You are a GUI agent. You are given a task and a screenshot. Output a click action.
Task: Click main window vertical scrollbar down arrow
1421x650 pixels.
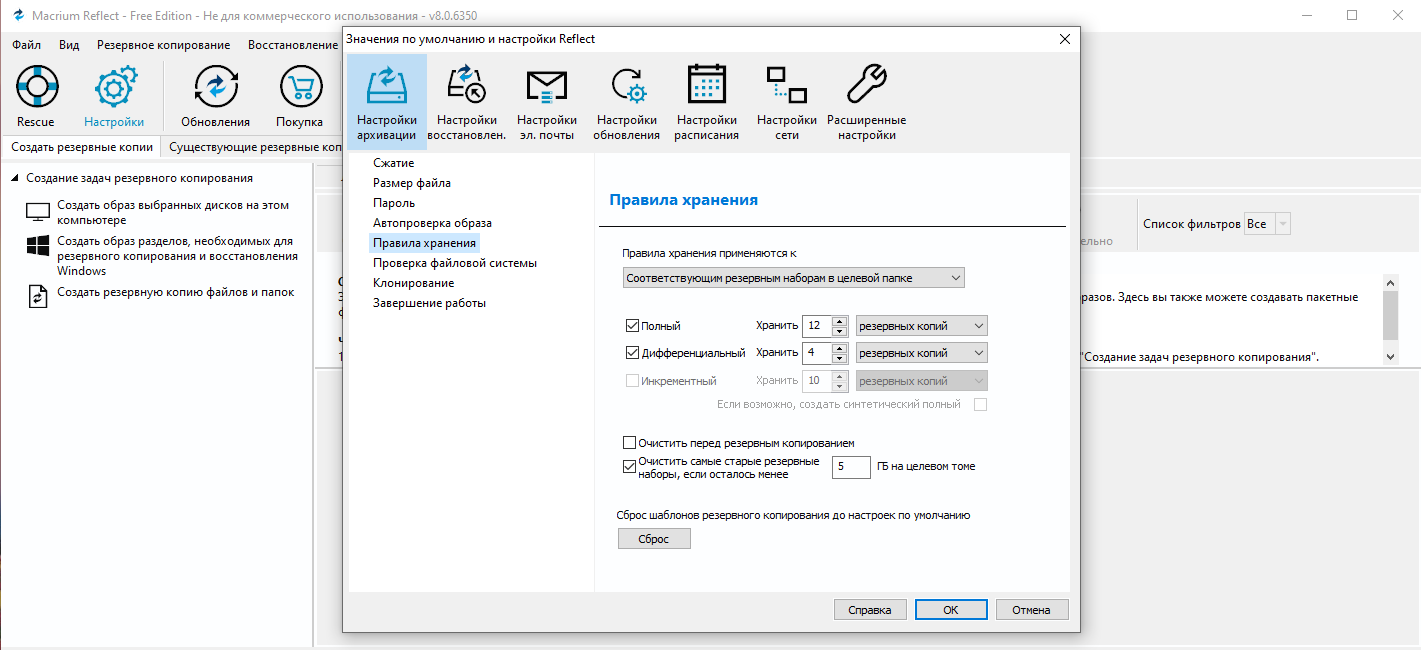[1391, 356]
